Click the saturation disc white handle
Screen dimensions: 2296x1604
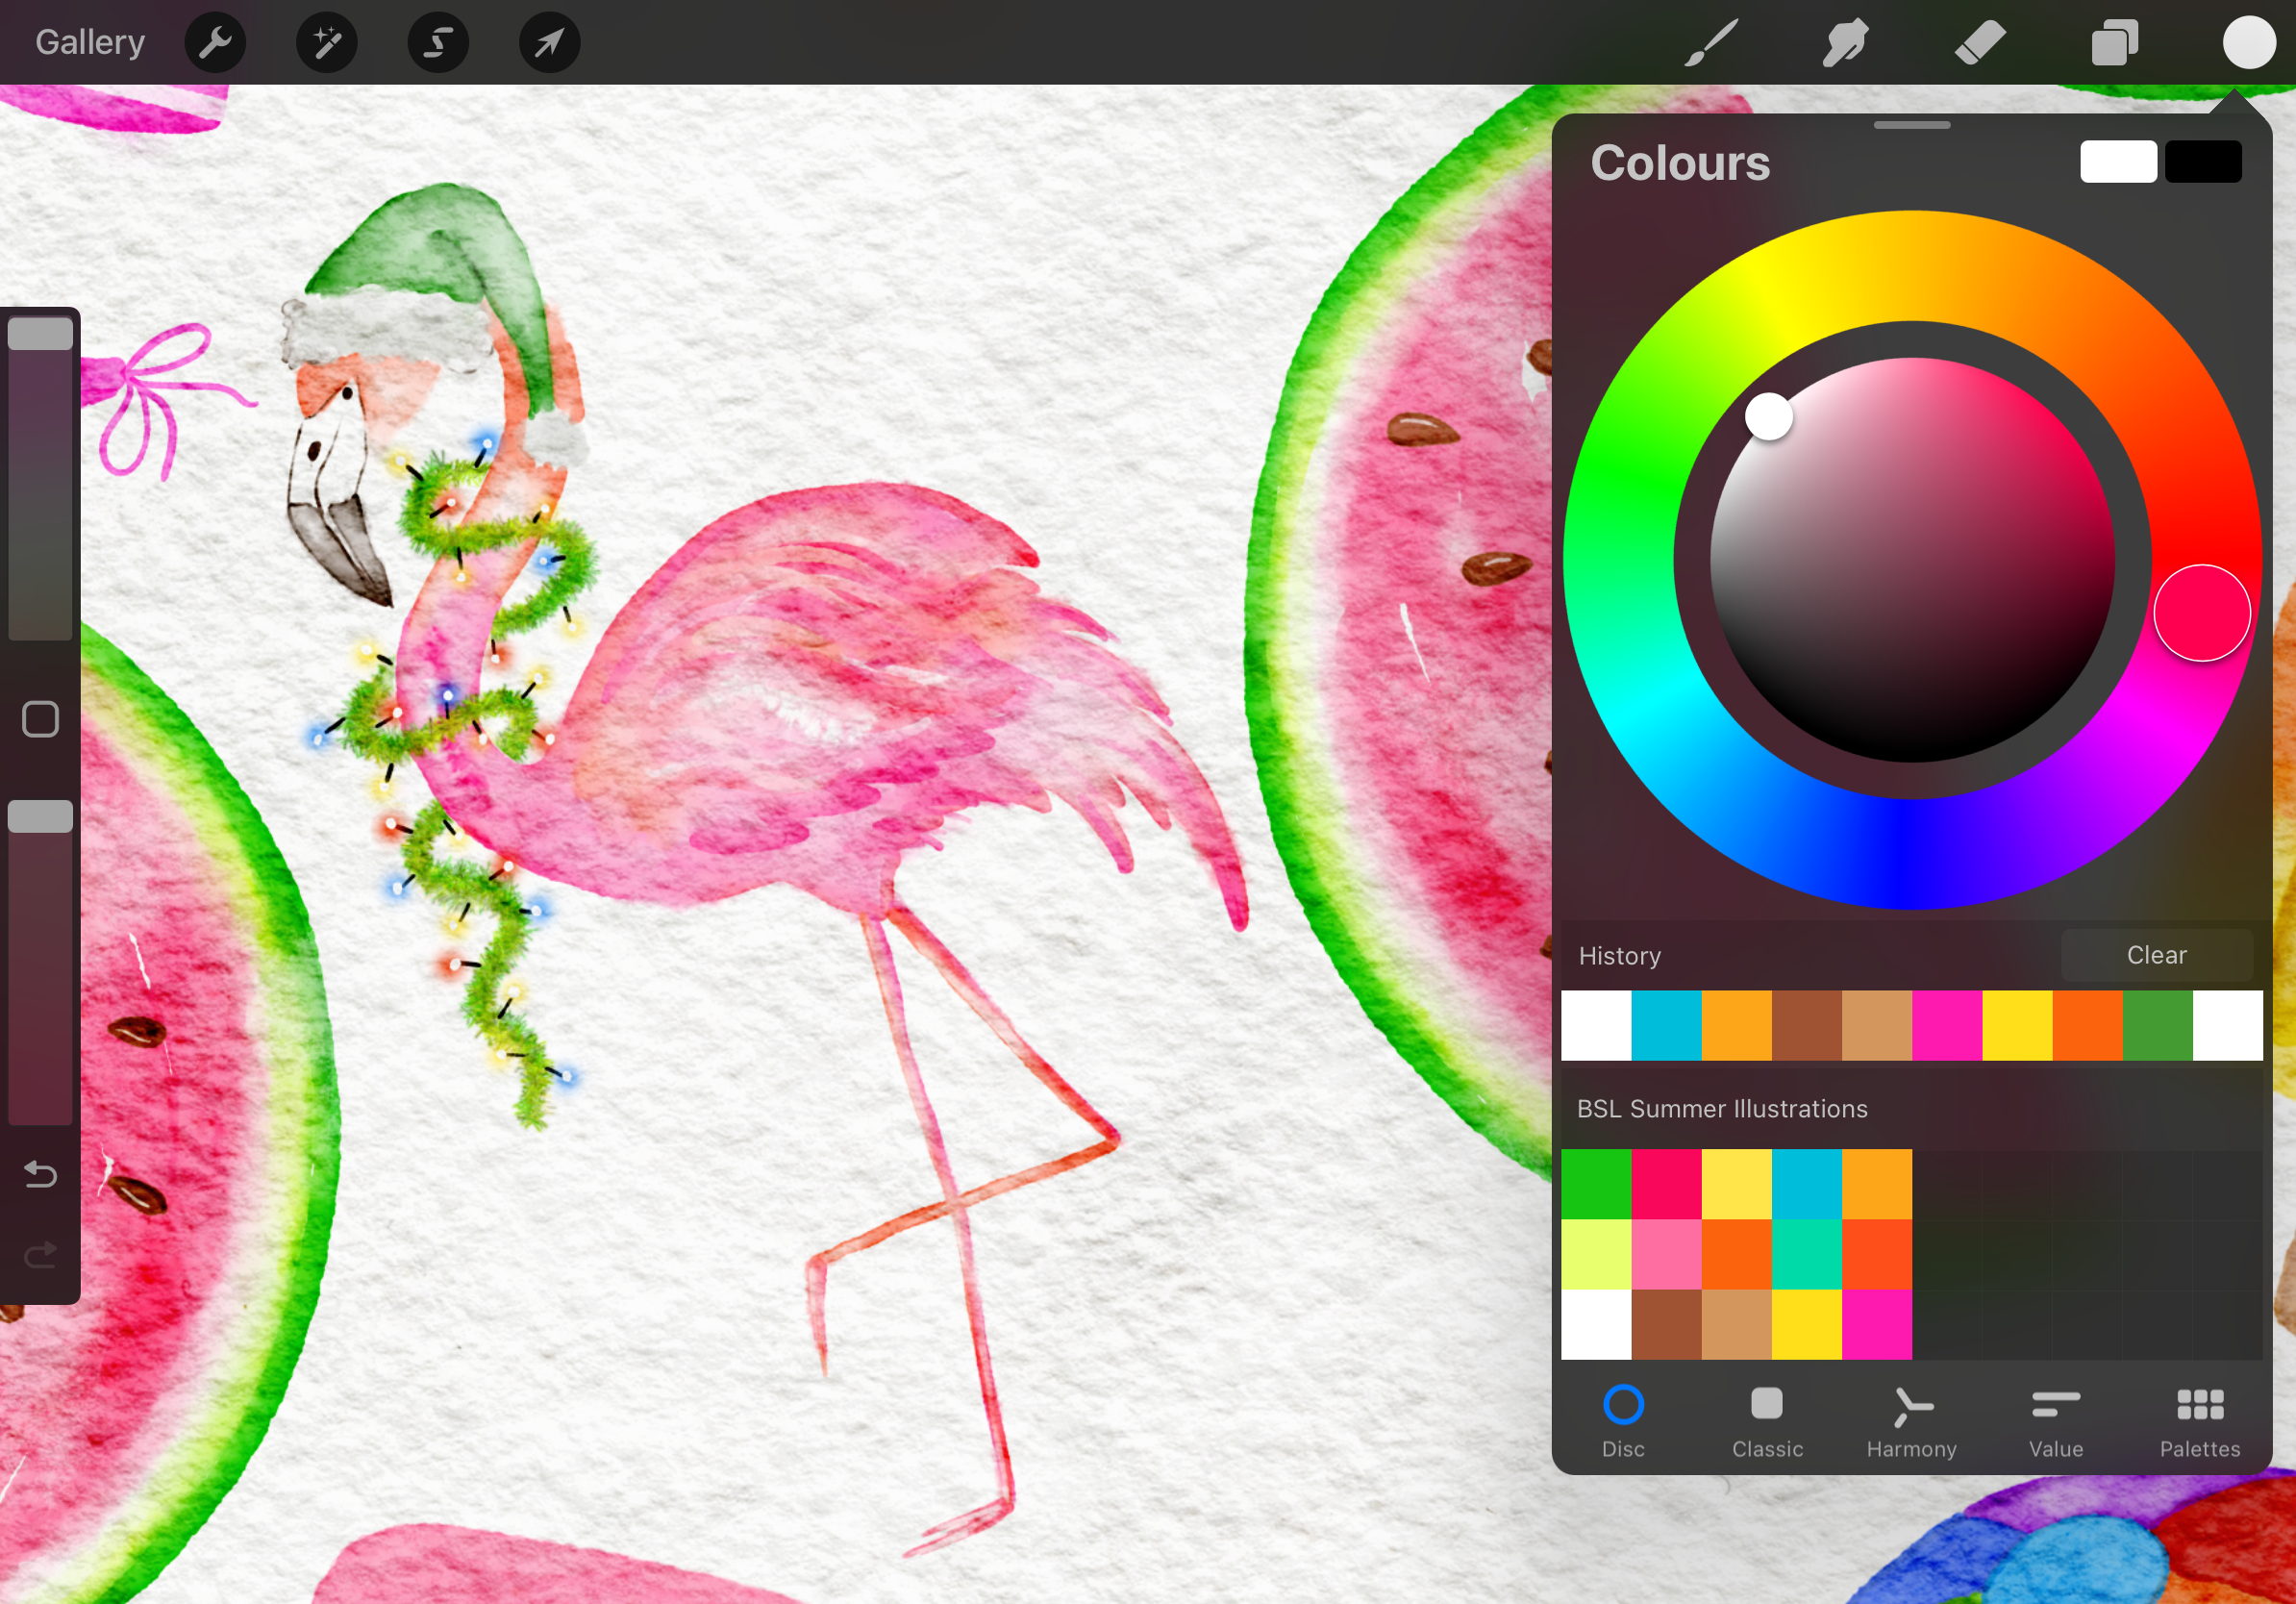point(1768,416)
